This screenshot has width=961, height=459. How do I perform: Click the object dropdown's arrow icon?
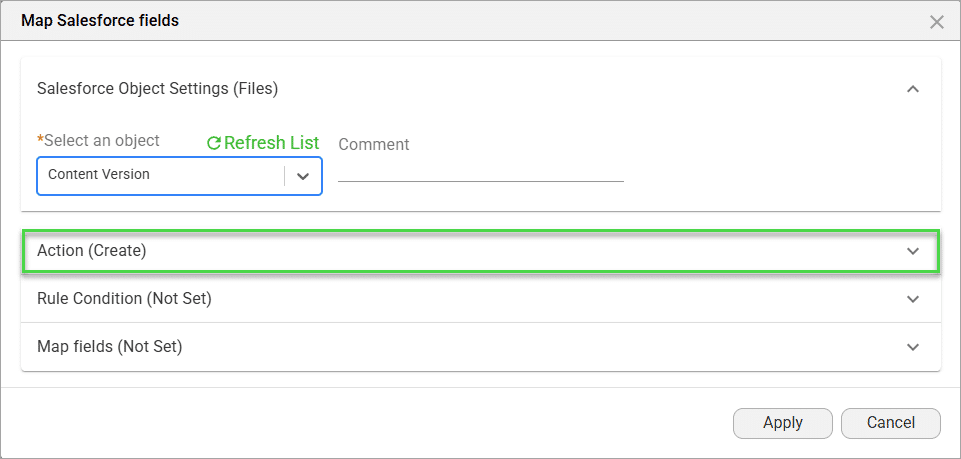tap(303, 175)
